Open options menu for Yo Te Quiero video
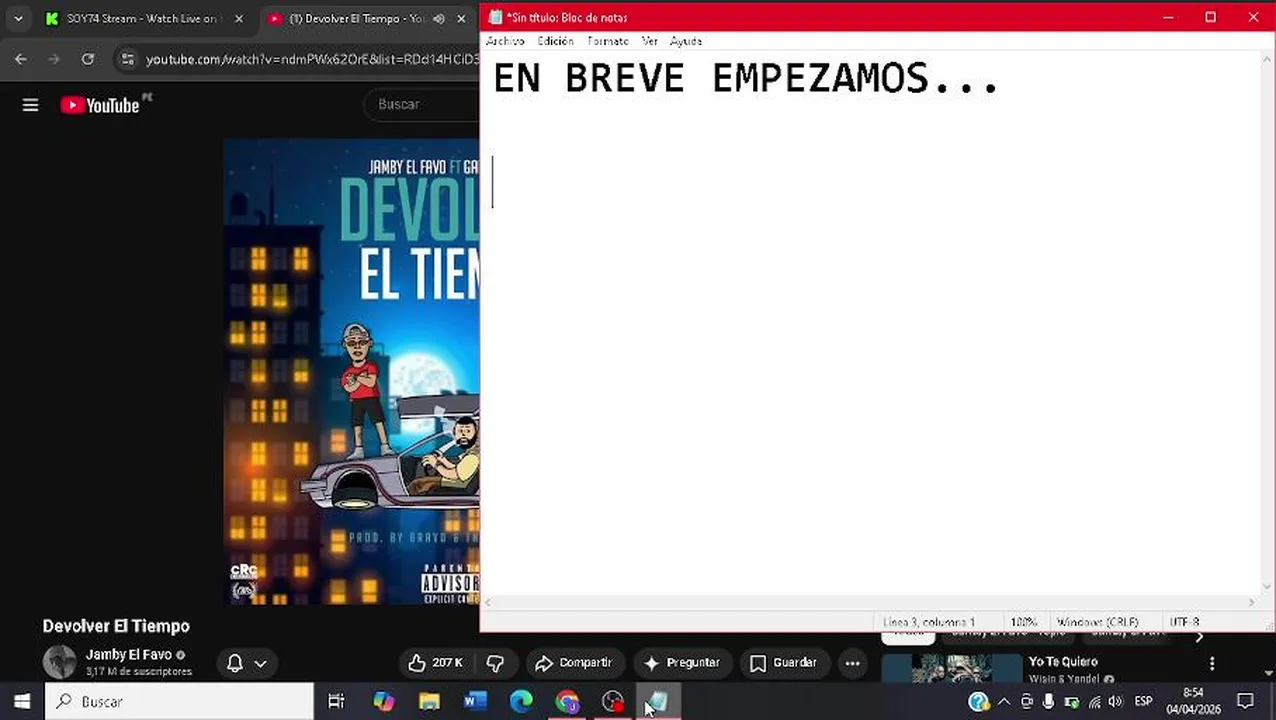 pos(1212,663)
